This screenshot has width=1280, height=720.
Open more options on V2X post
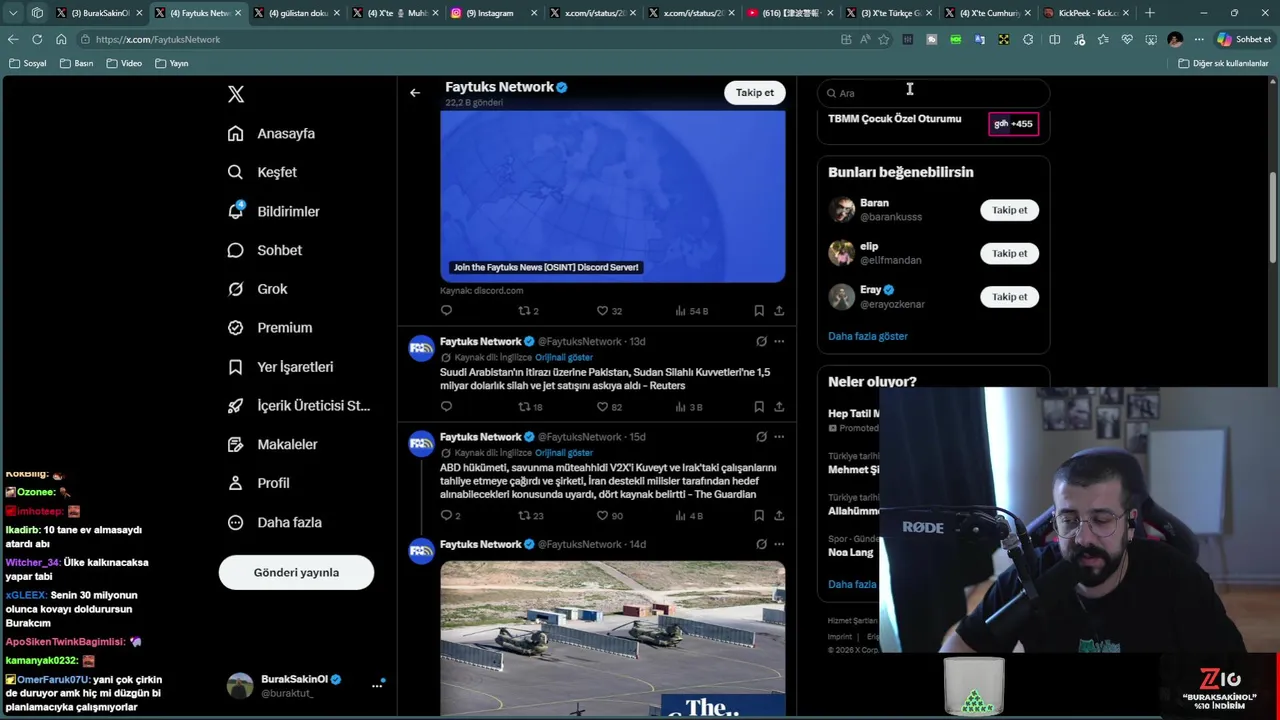[x=779, y=437]
